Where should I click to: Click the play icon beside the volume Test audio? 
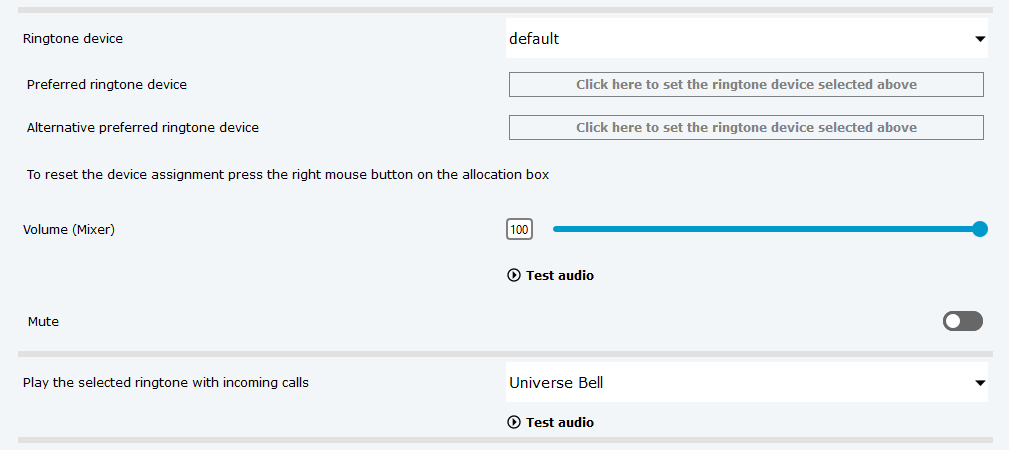(514, 276)
